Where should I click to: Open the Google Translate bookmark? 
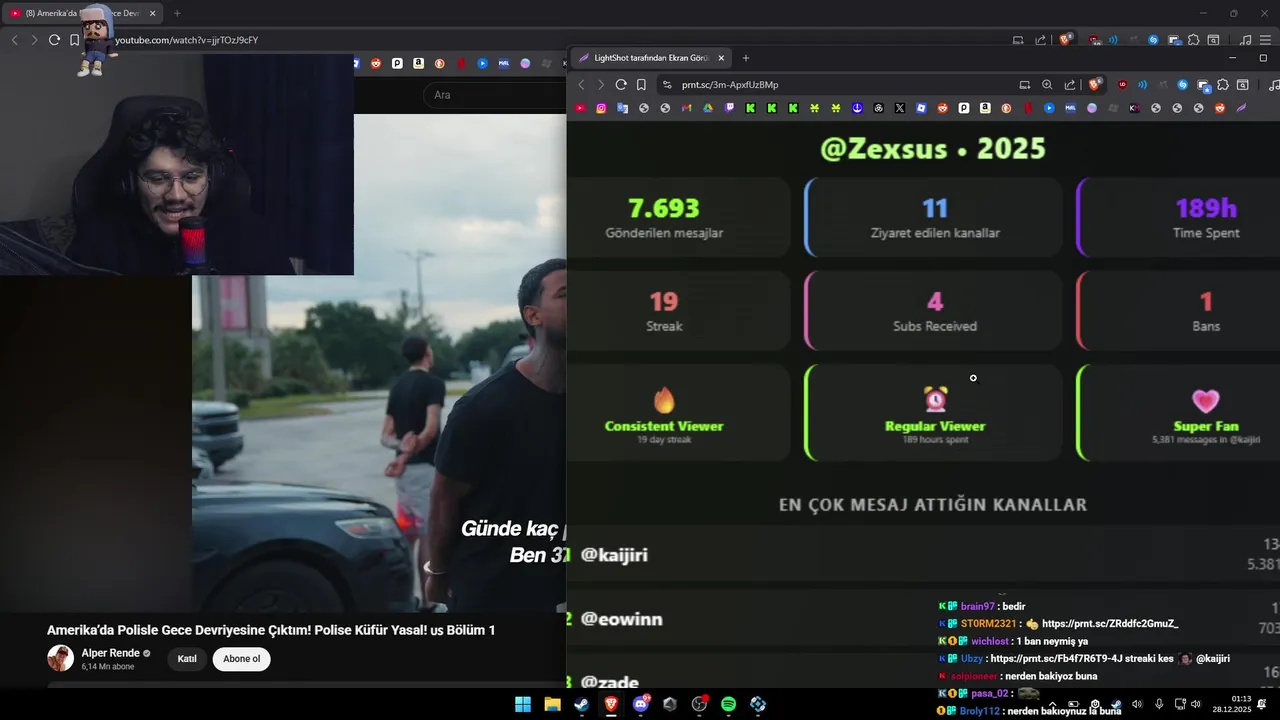(623, 108)
